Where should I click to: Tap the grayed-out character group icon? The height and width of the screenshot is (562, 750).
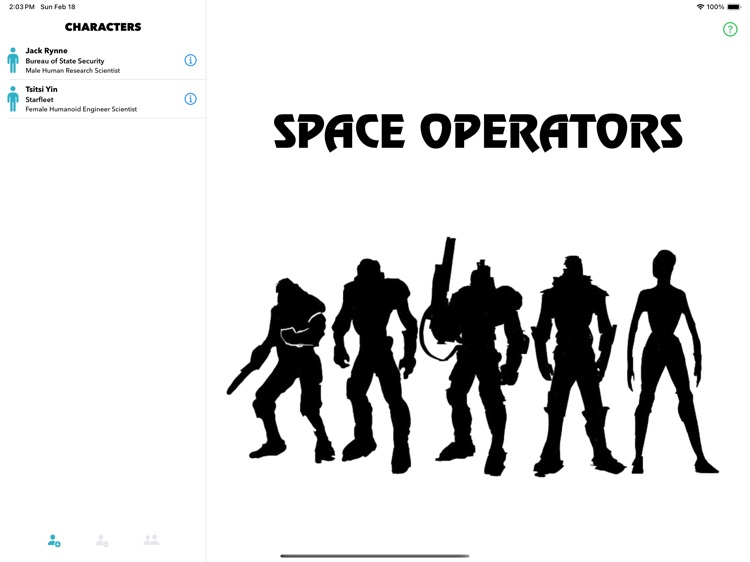152,540
